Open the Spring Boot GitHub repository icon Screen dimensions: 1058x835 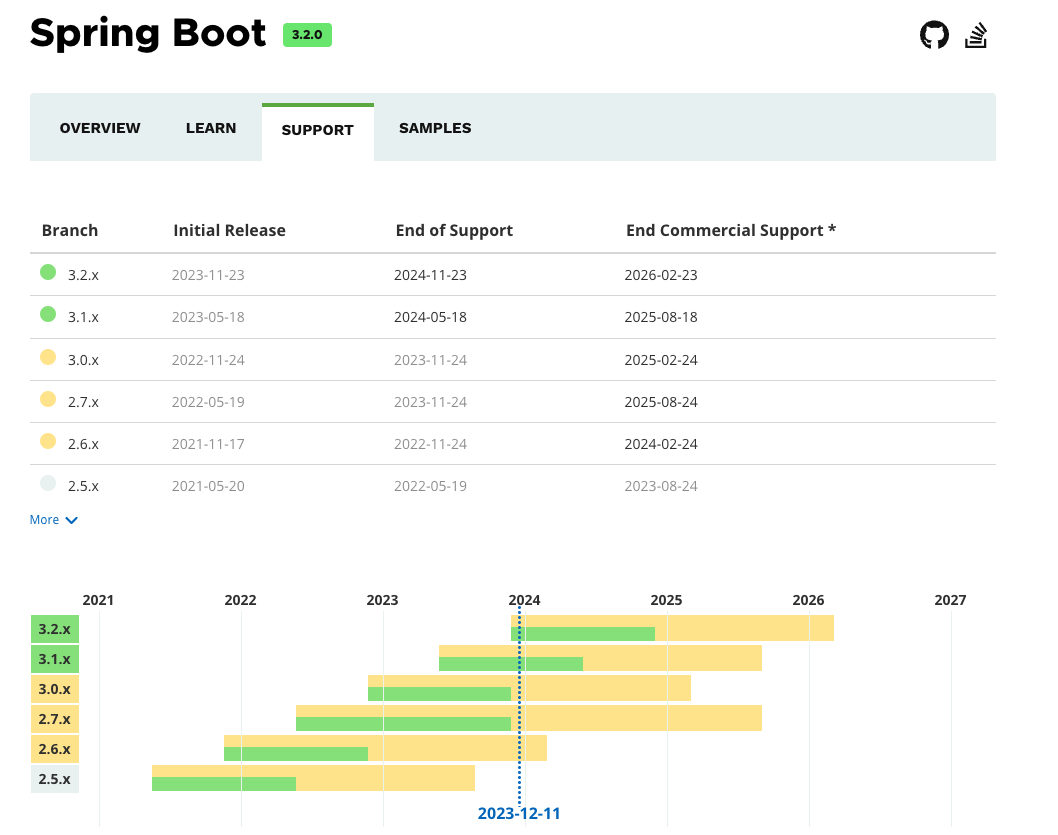(934, 33)
